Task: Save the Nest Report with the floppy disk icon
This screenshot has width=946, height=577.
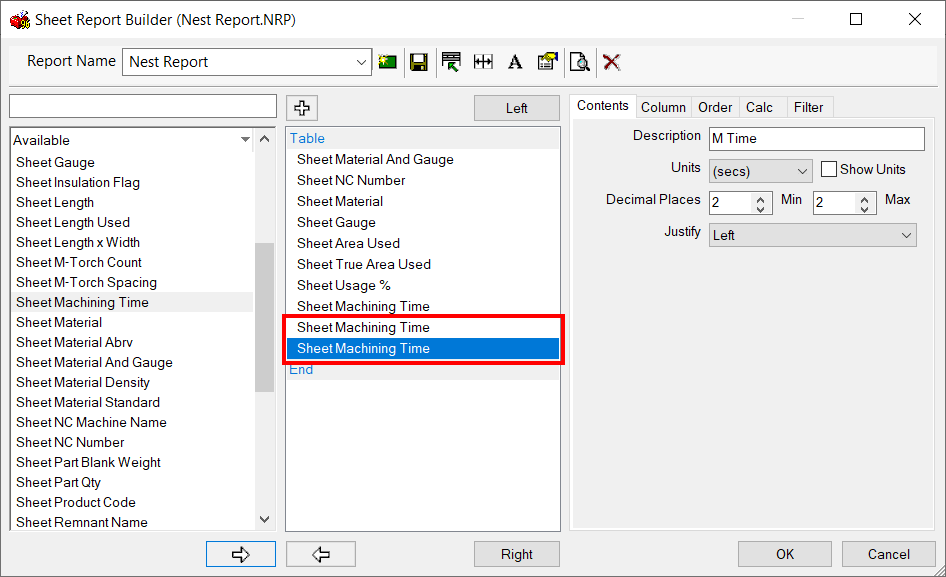Action: (x=419, y=61)
